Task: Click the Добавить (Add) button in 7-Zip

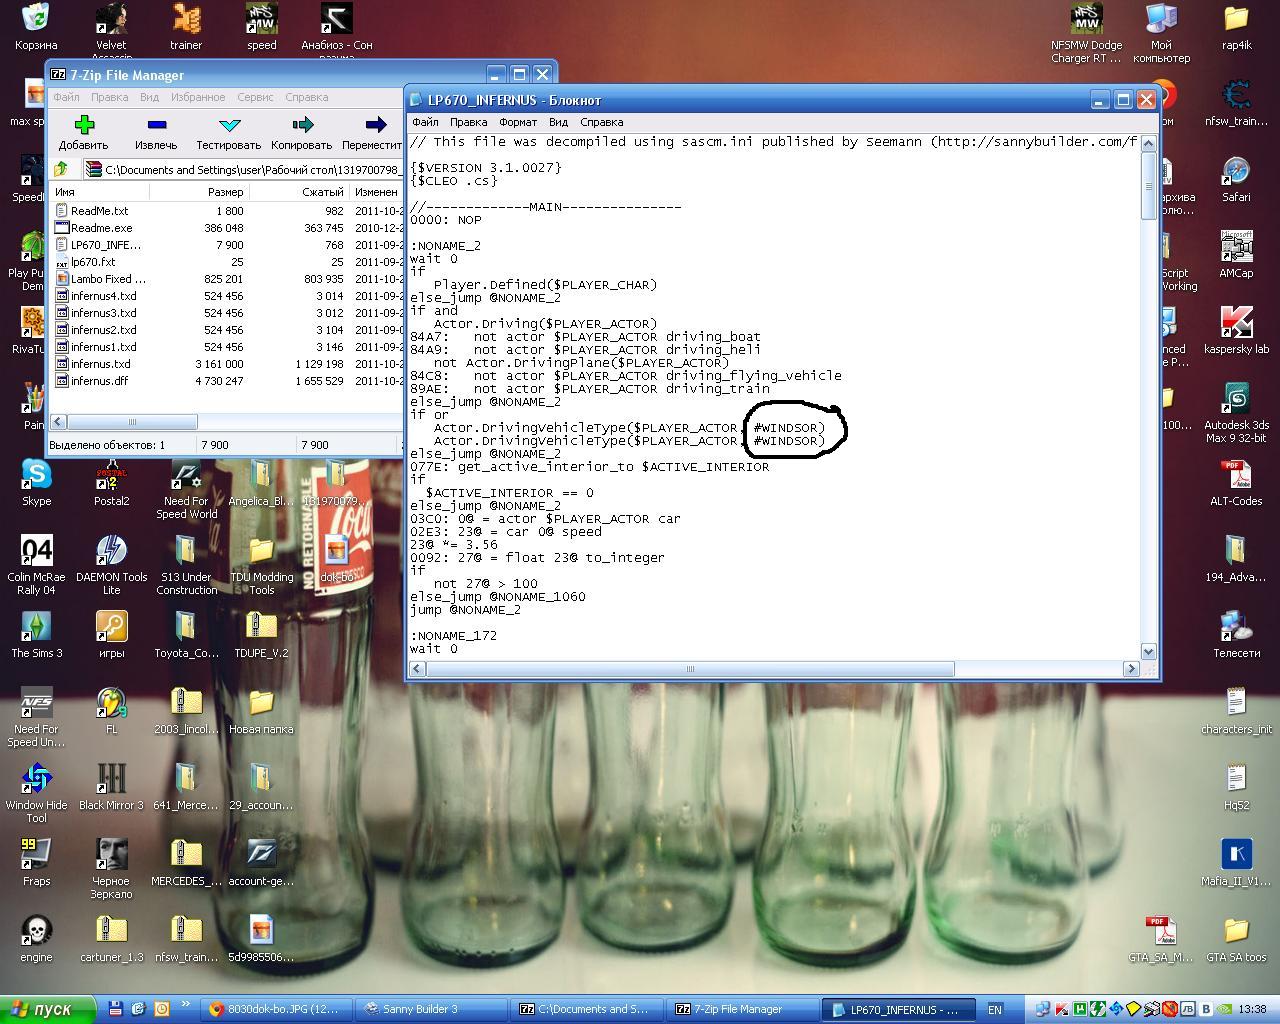Action: (83, 132)
